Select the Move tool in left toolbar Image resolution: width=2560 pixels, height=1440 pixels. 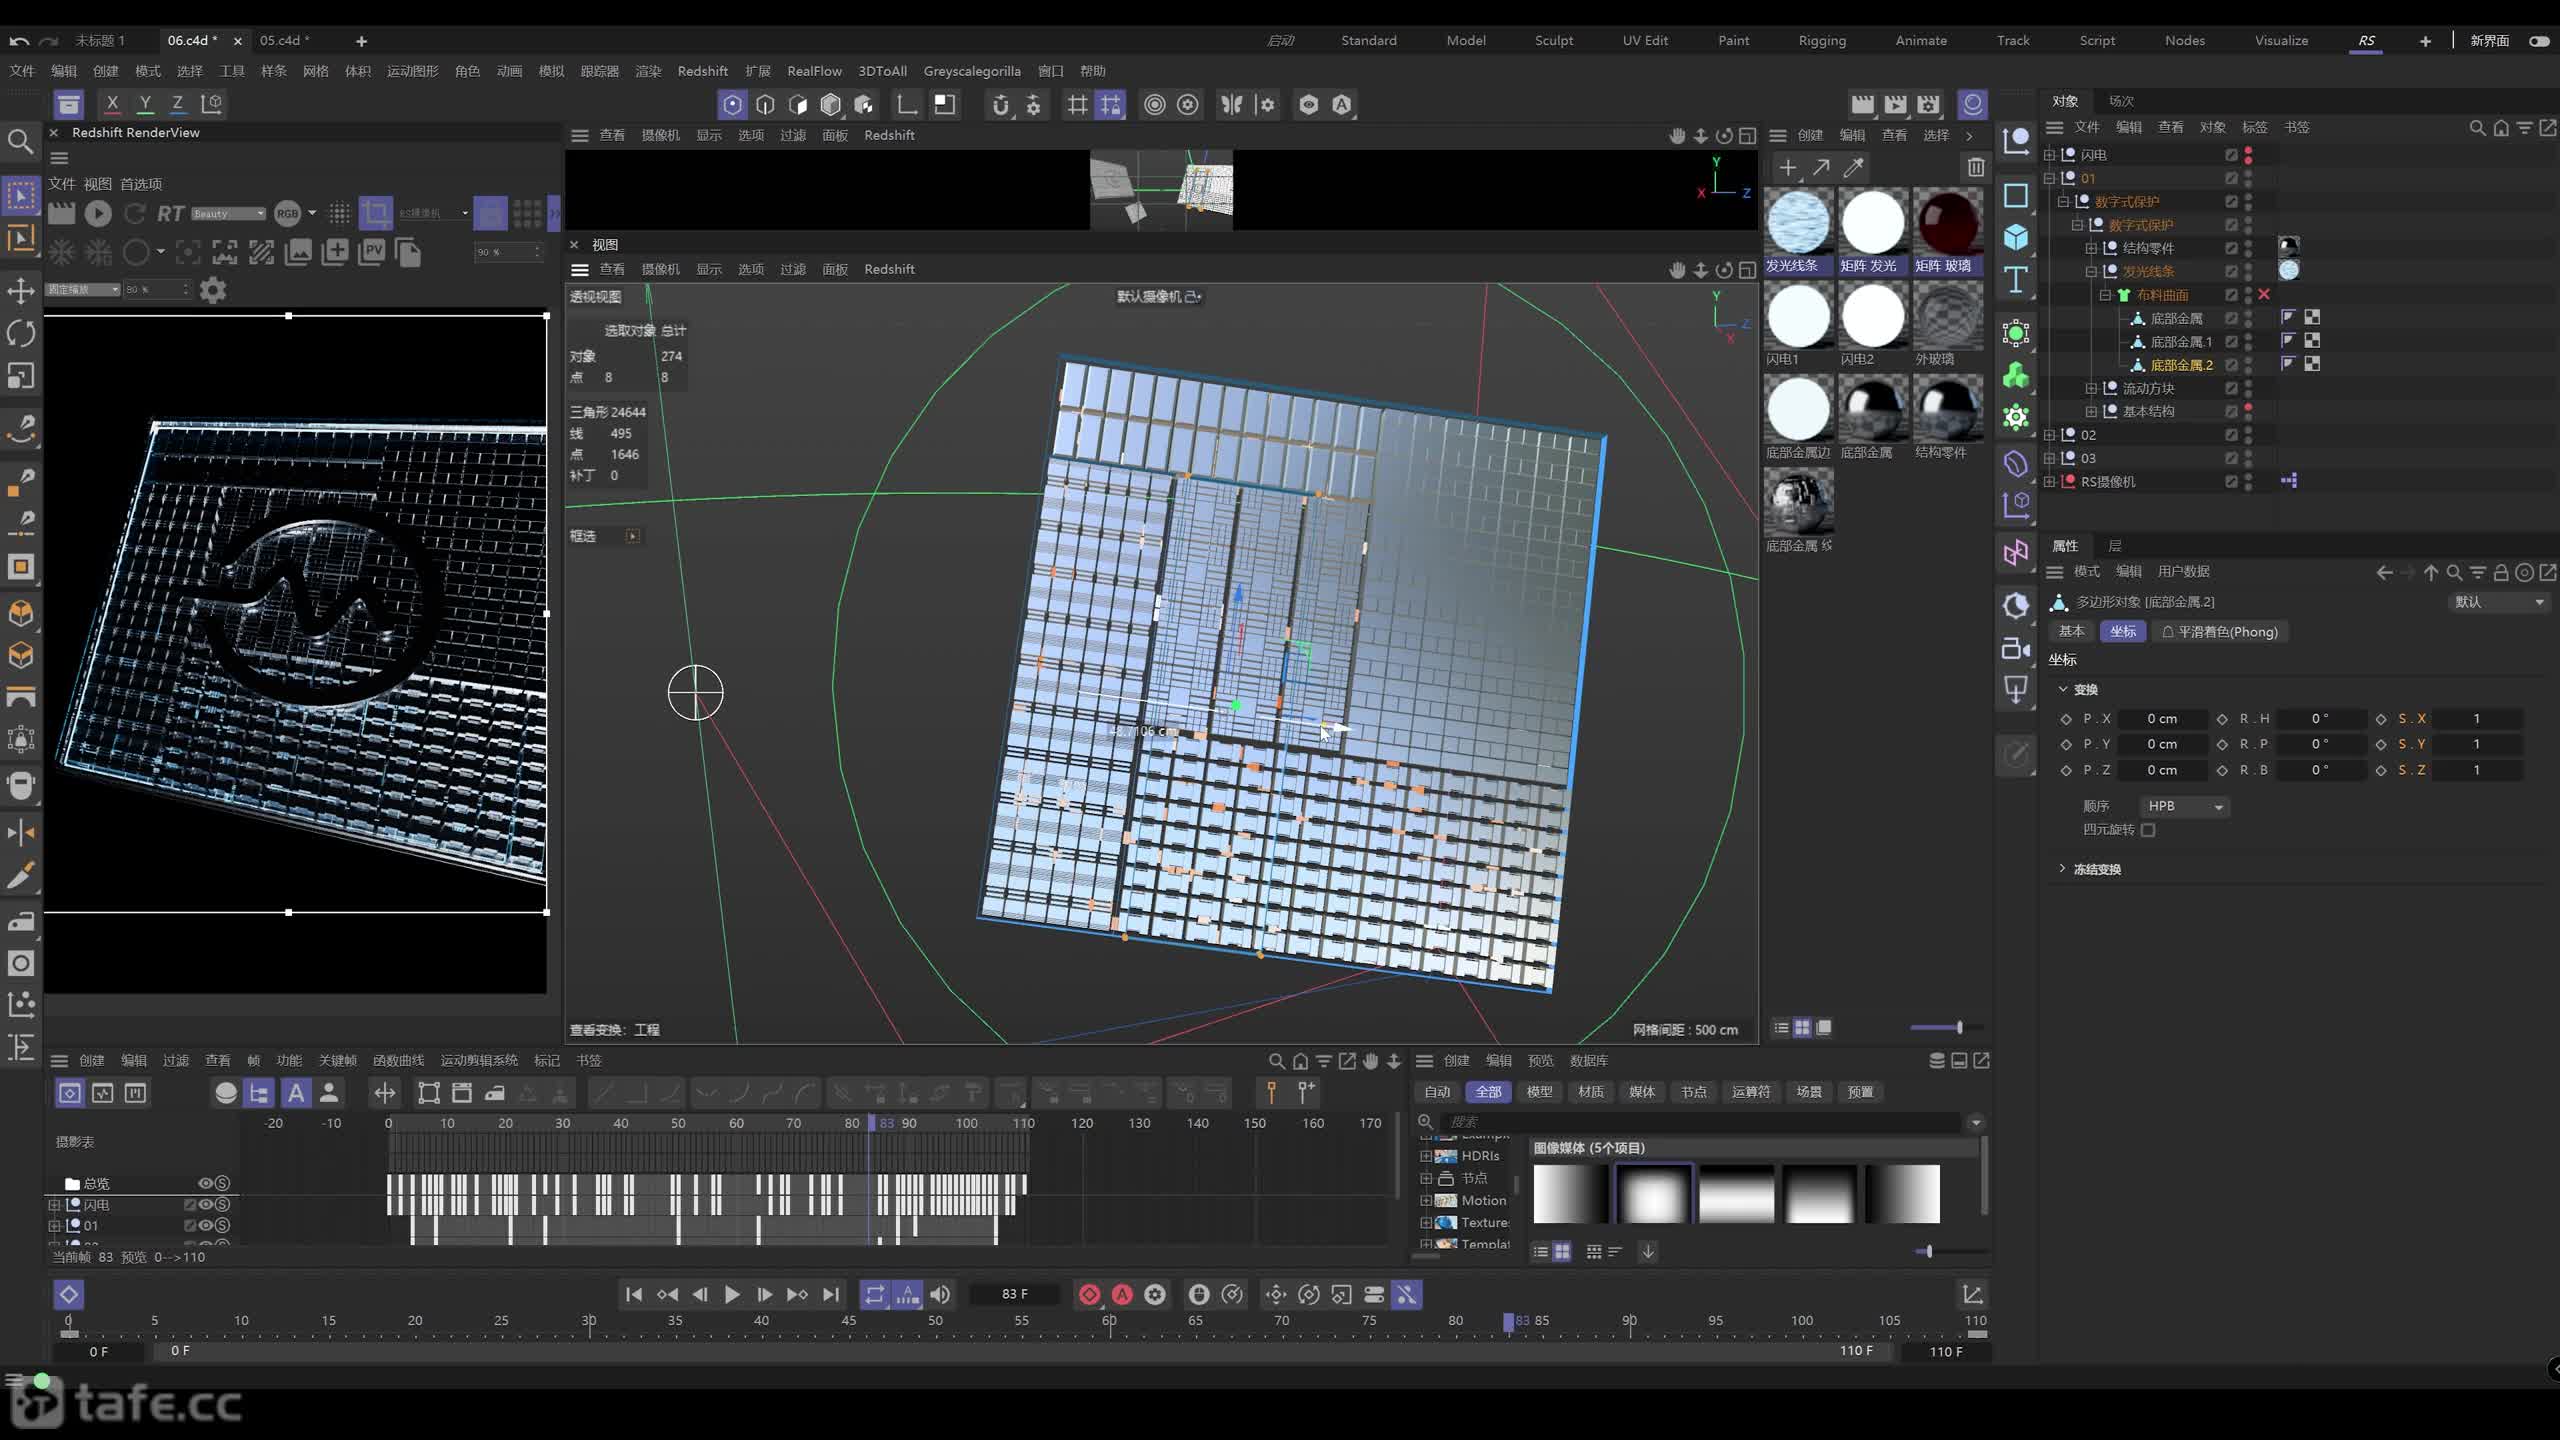click(x=21, y=291)
